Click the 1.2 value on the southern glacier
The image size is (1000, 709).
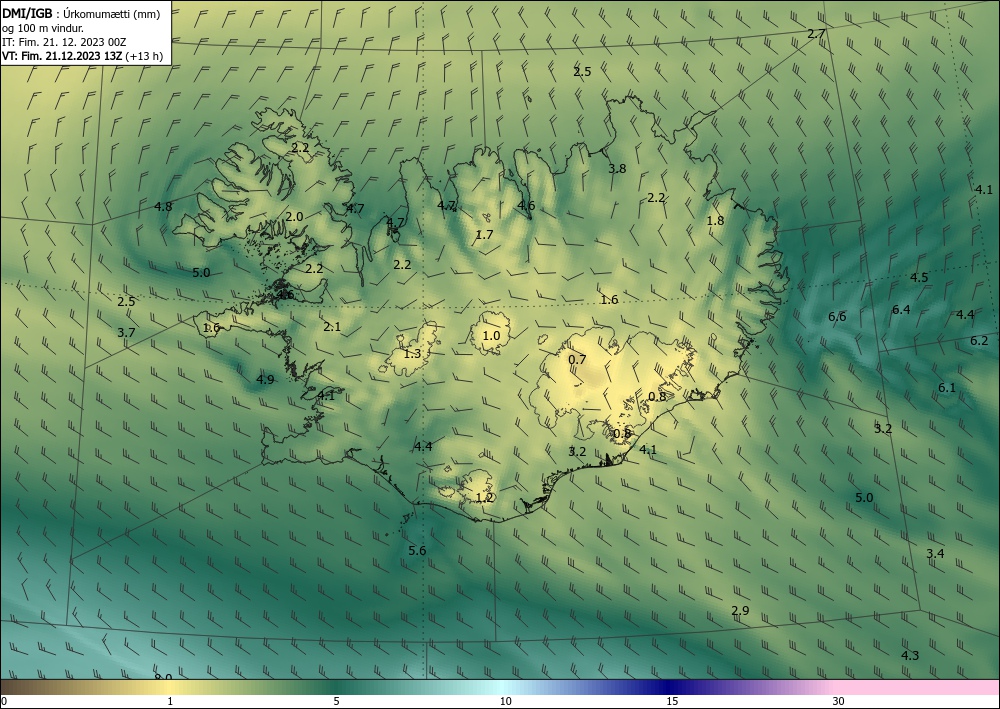[485, 498]
